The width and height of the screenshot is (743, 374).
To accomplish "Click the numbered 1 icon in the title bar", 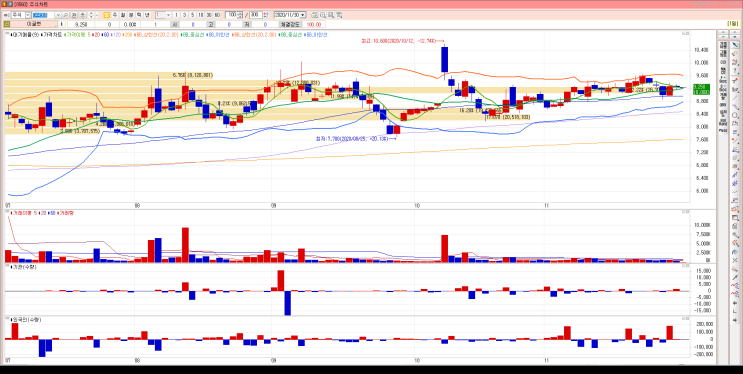I will point(4,4).
